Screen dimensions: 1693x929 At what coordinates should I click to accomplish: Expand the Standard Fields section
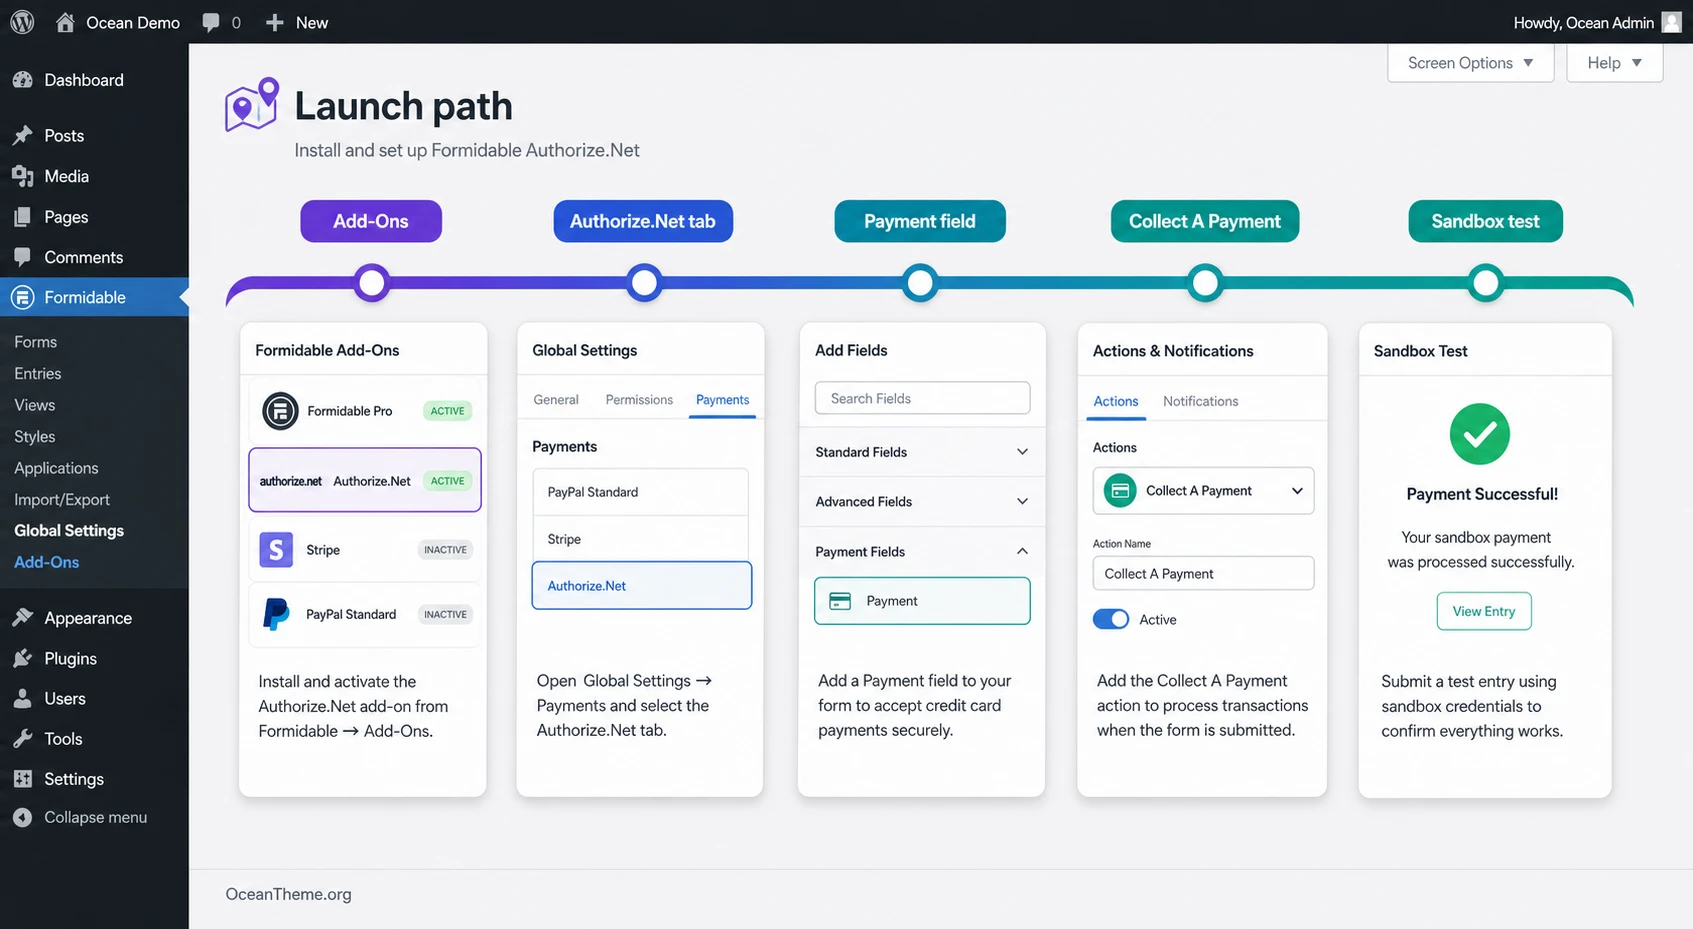pyautogui.click(x=922, y=452)
